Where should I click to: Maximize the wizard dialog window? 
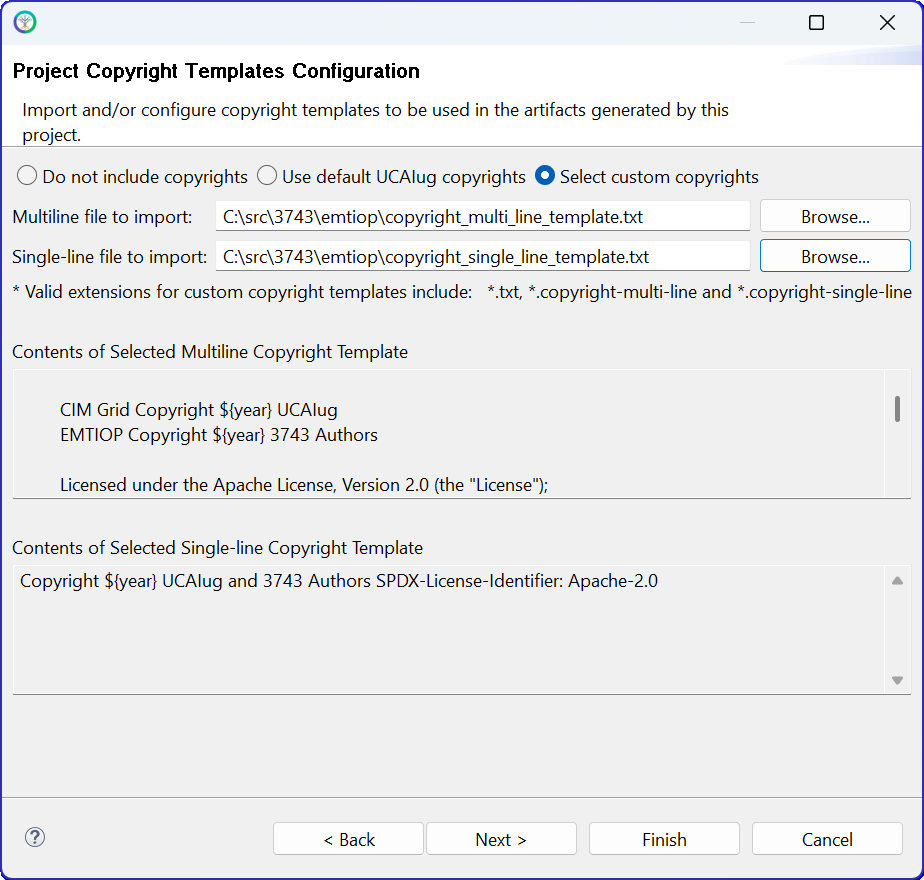point(816,23)
